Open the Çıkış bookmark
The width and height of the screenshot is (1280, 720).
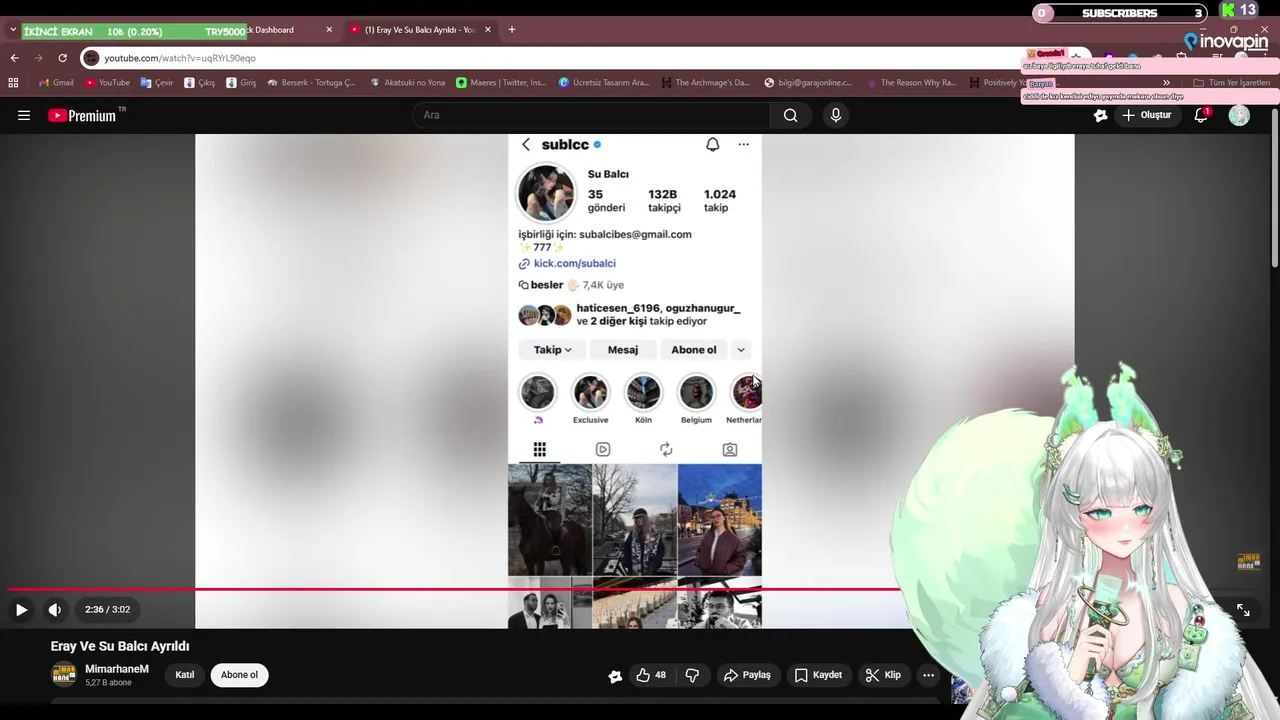pos(200,83)
